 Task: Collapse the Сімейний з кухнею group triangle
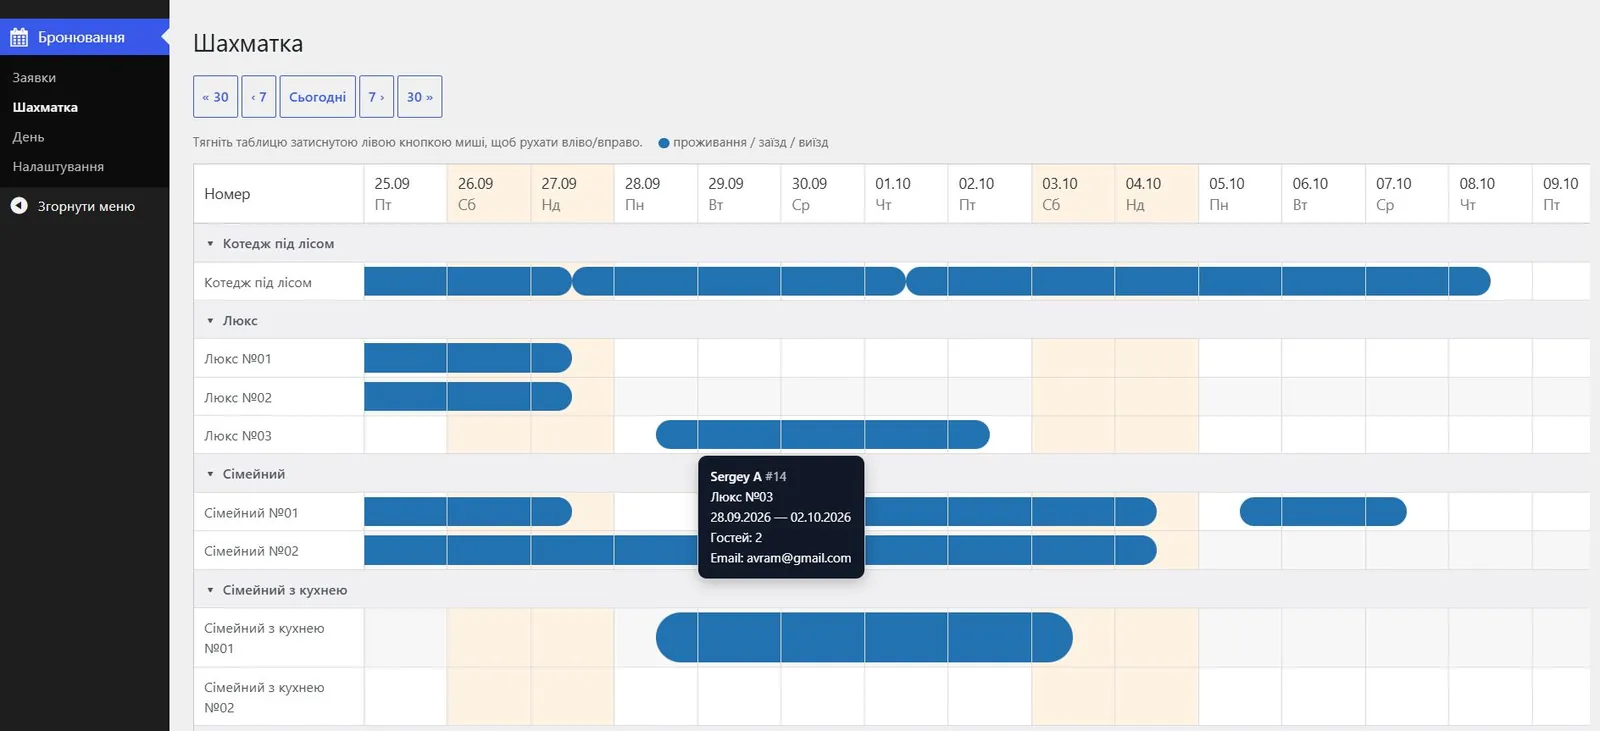pyautogui.click(x=210, y=590)
